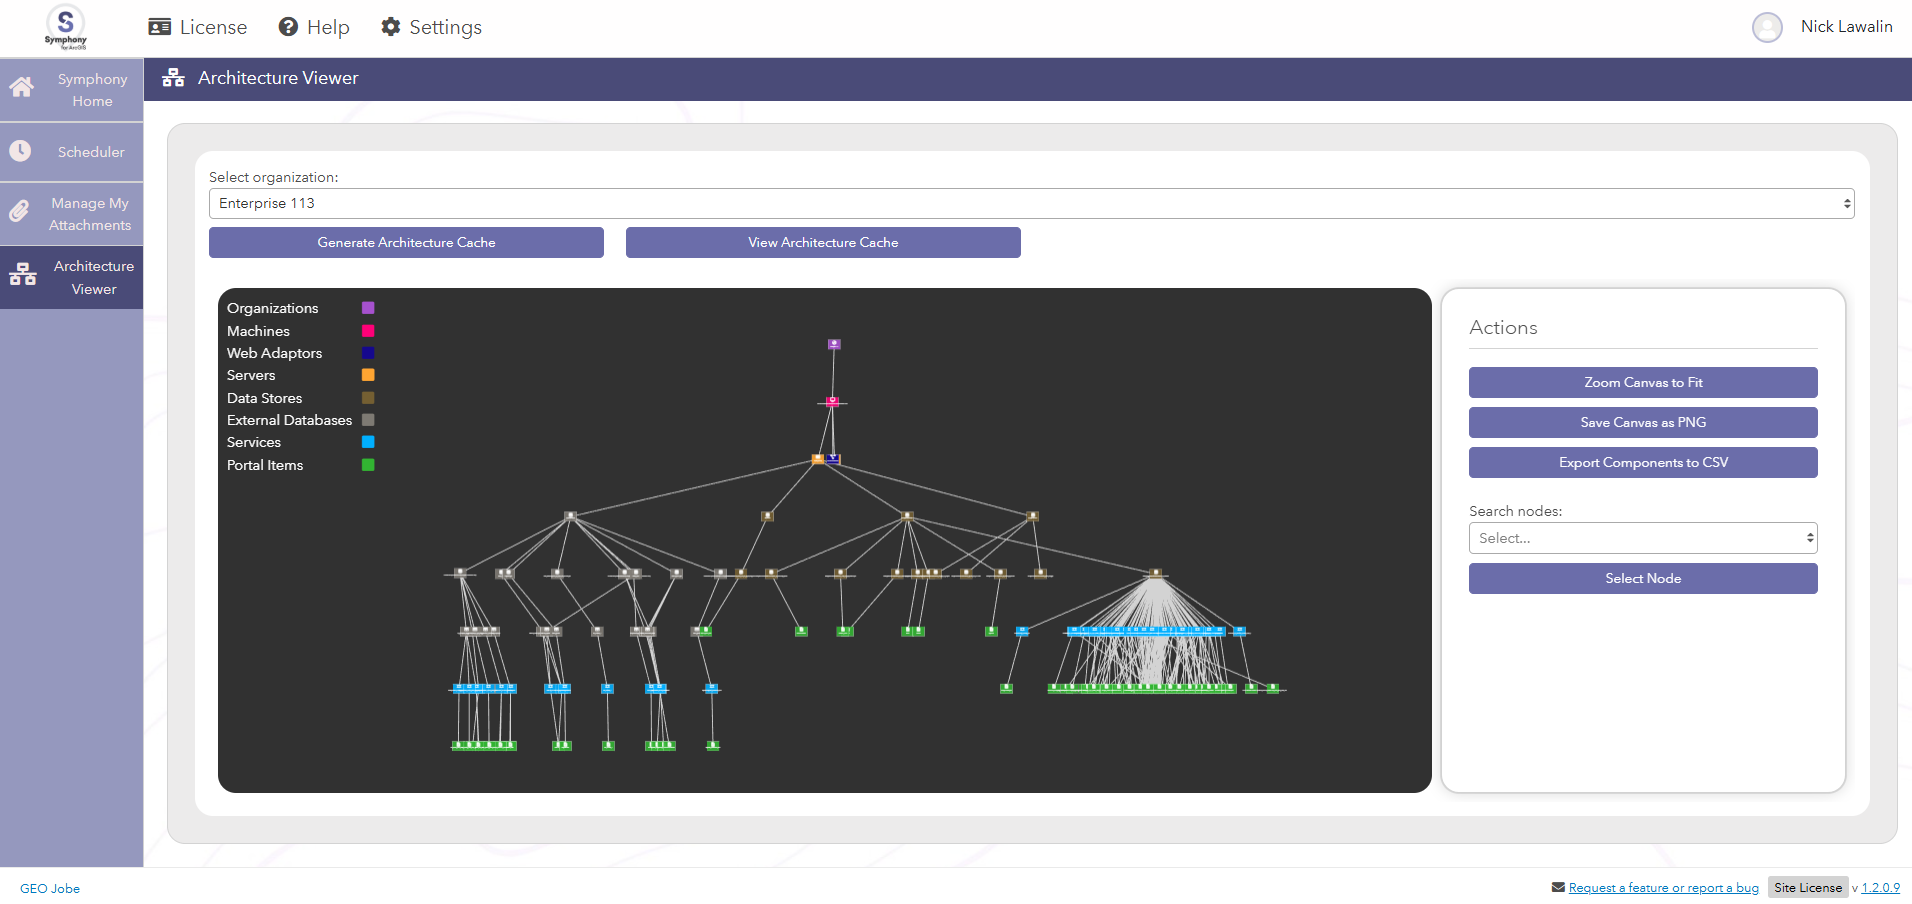Click View Architecture Cache button

coord(823,243)
